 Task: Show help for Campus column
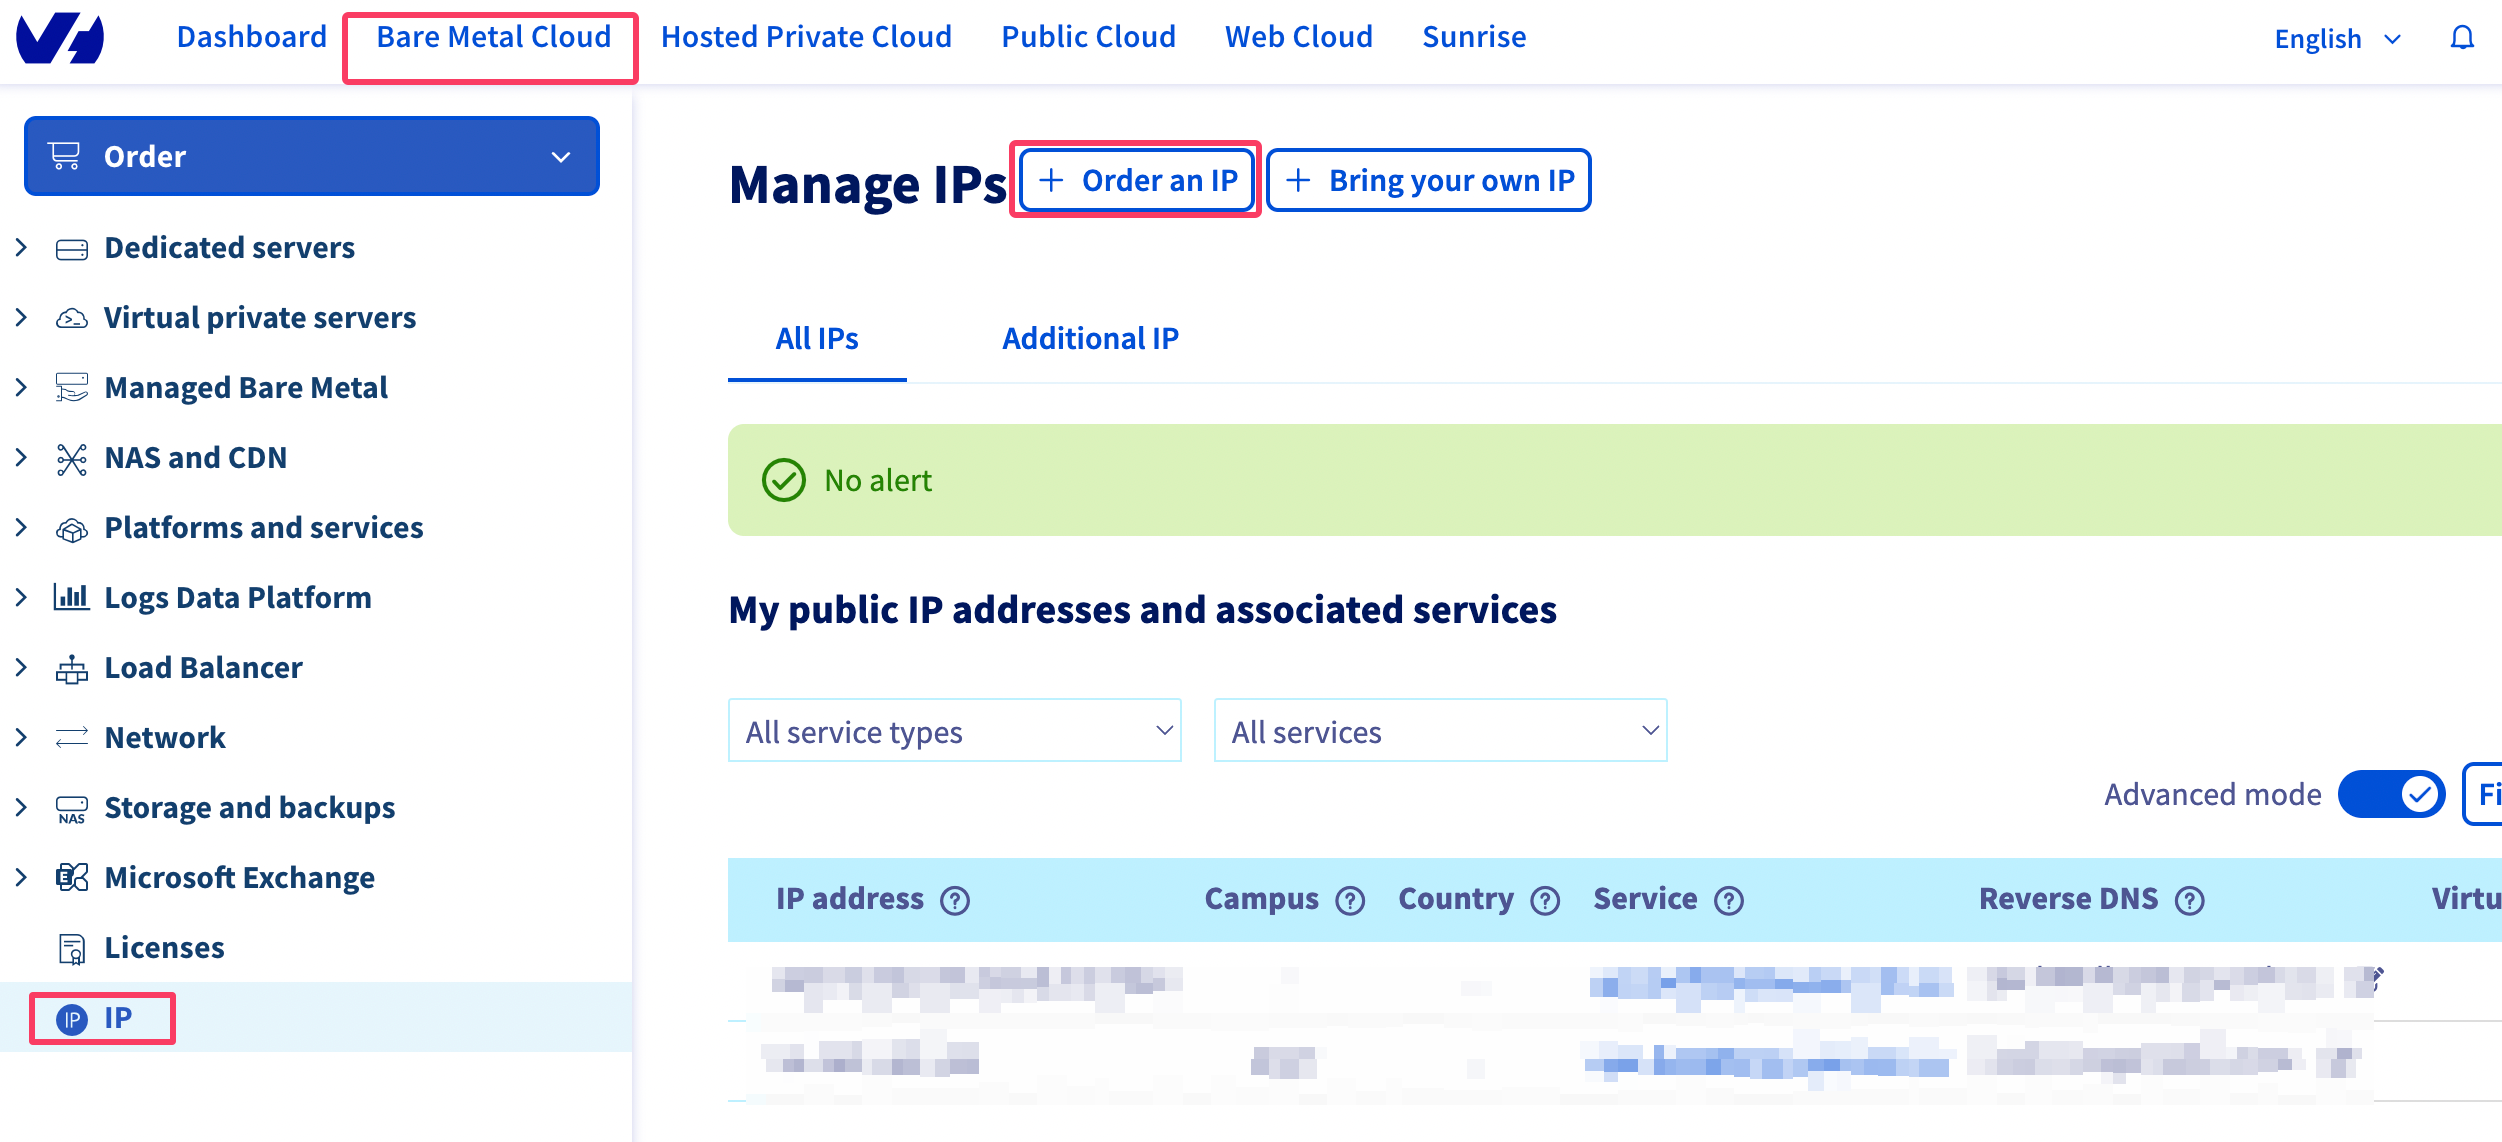[x=1350, y=901]
